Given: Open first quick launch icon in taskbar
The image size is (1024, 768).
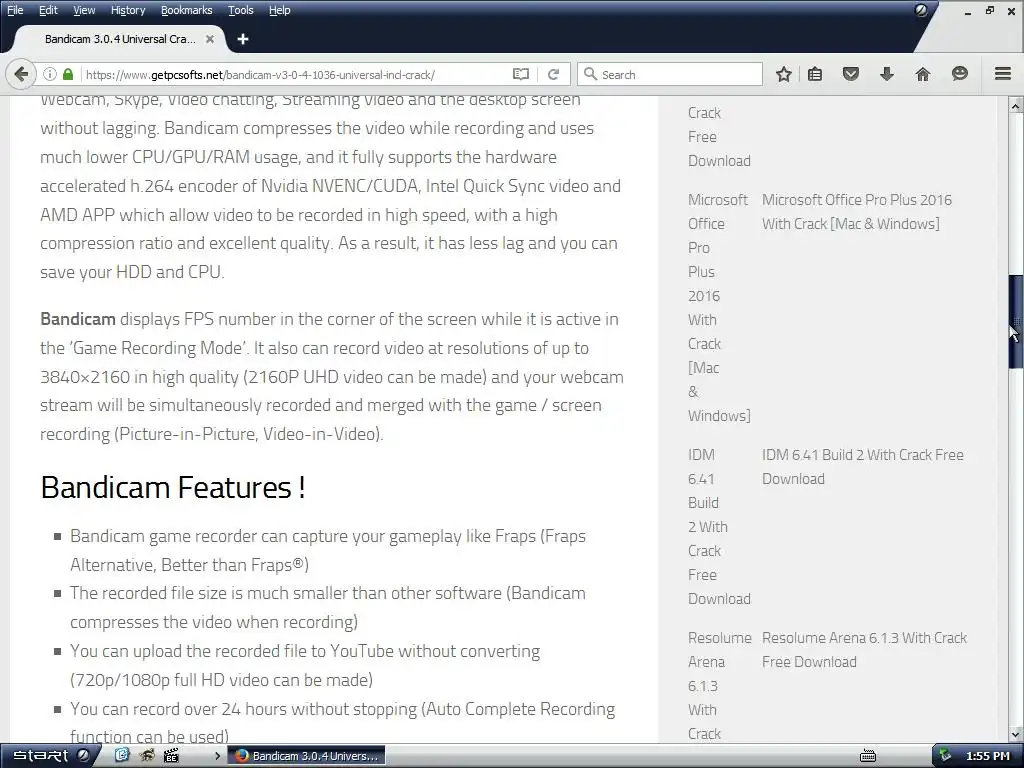Looking at the screenshot, I should 121,756.
